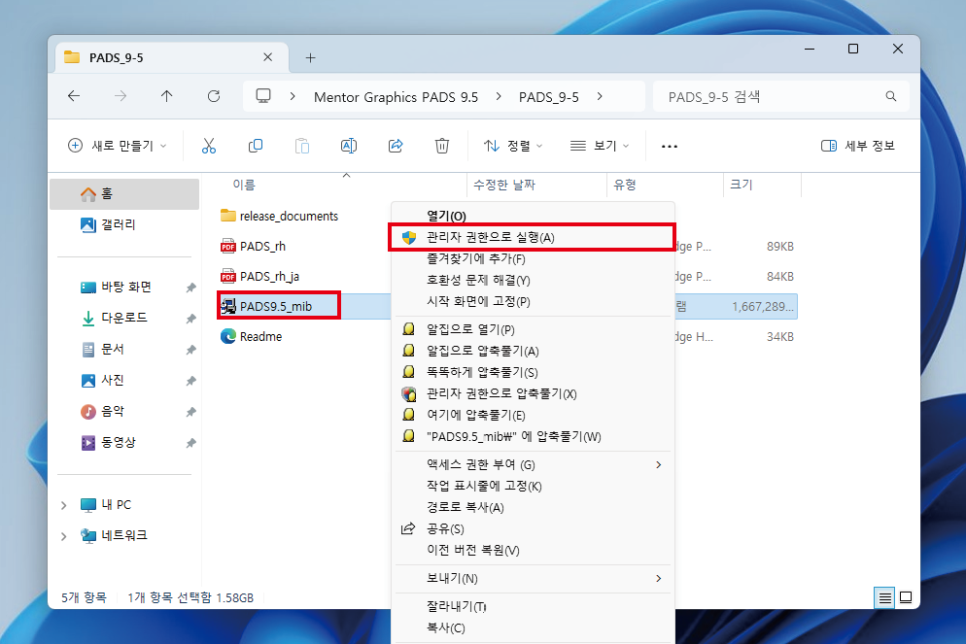Screen dimensions: 966x644
Task: Choose 복사(C) in context menu
Action: click(534, 629)
